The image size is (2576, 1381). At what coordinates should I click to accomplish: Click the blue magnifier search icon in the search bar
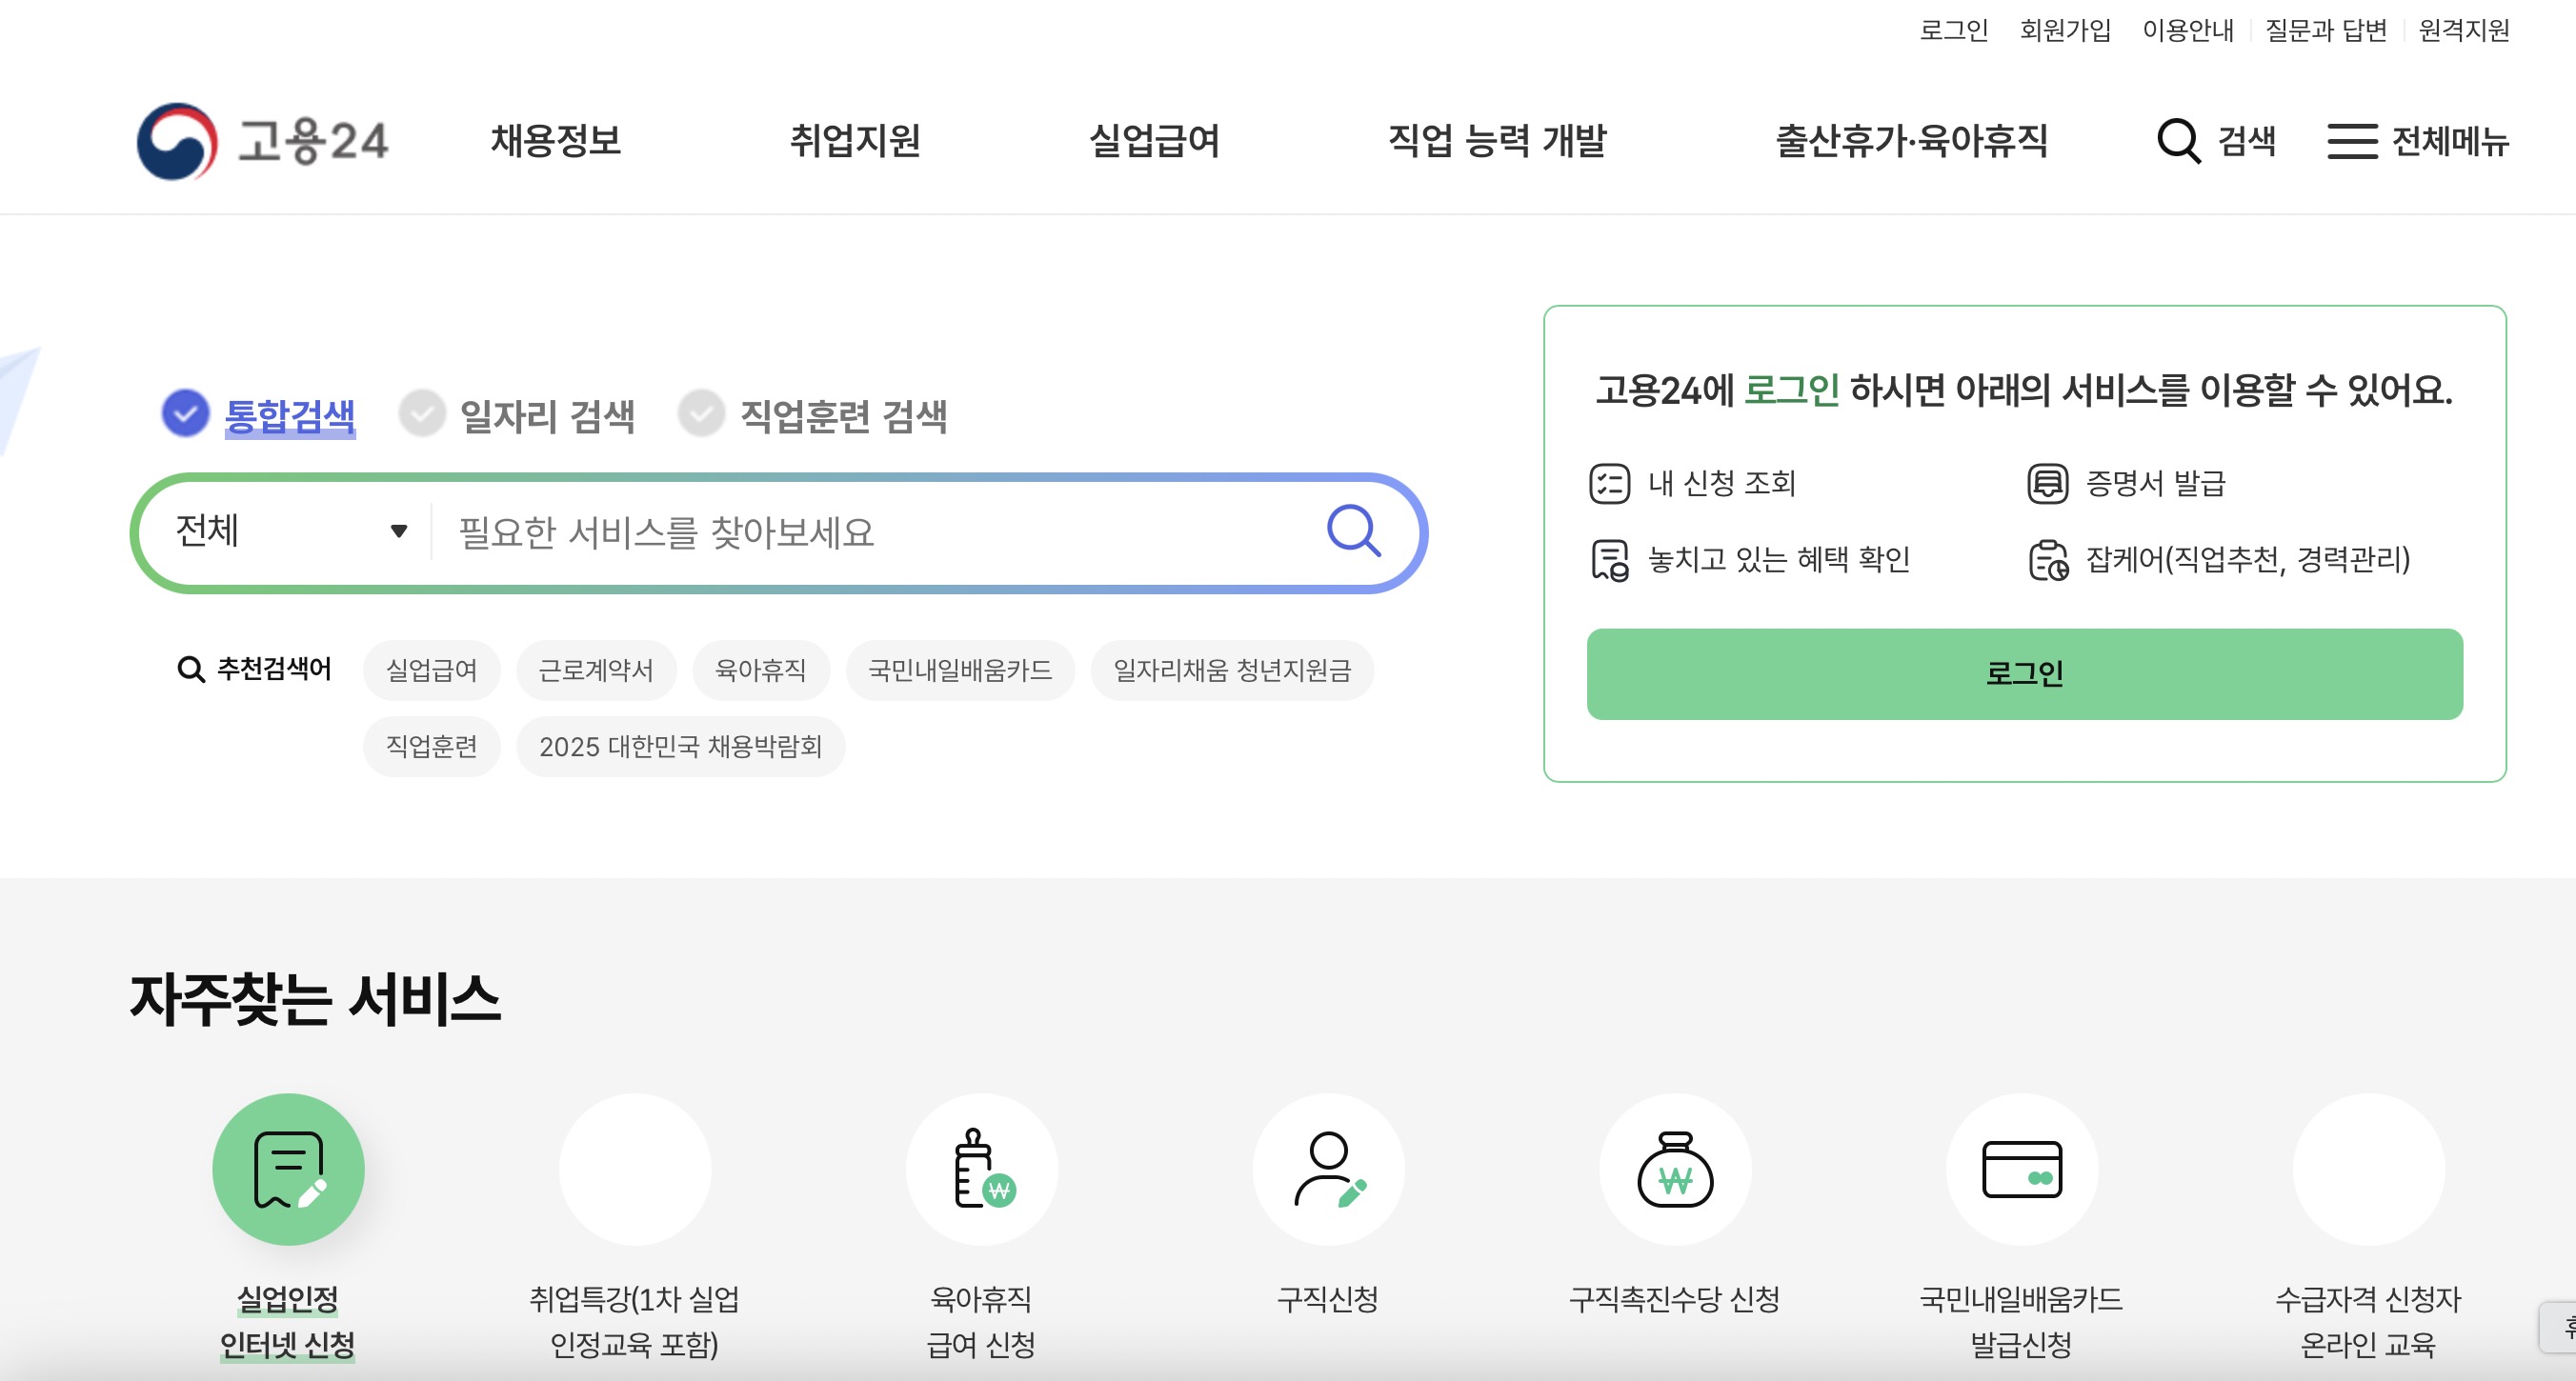(x=1353, y=531)
